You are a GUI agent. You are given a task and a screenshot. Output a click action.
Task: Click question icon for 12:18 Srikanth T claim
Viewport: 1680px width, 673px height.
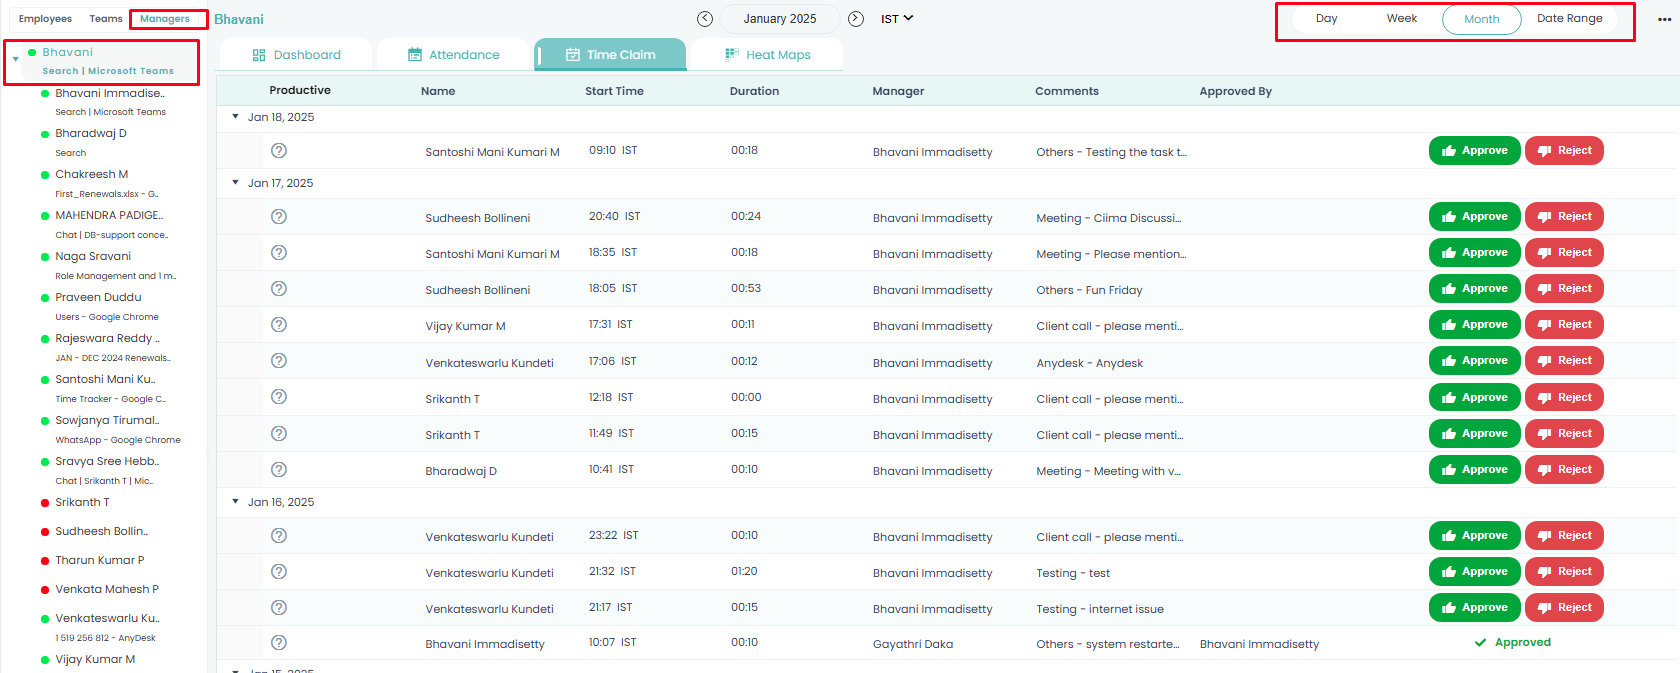click(279, 397)
